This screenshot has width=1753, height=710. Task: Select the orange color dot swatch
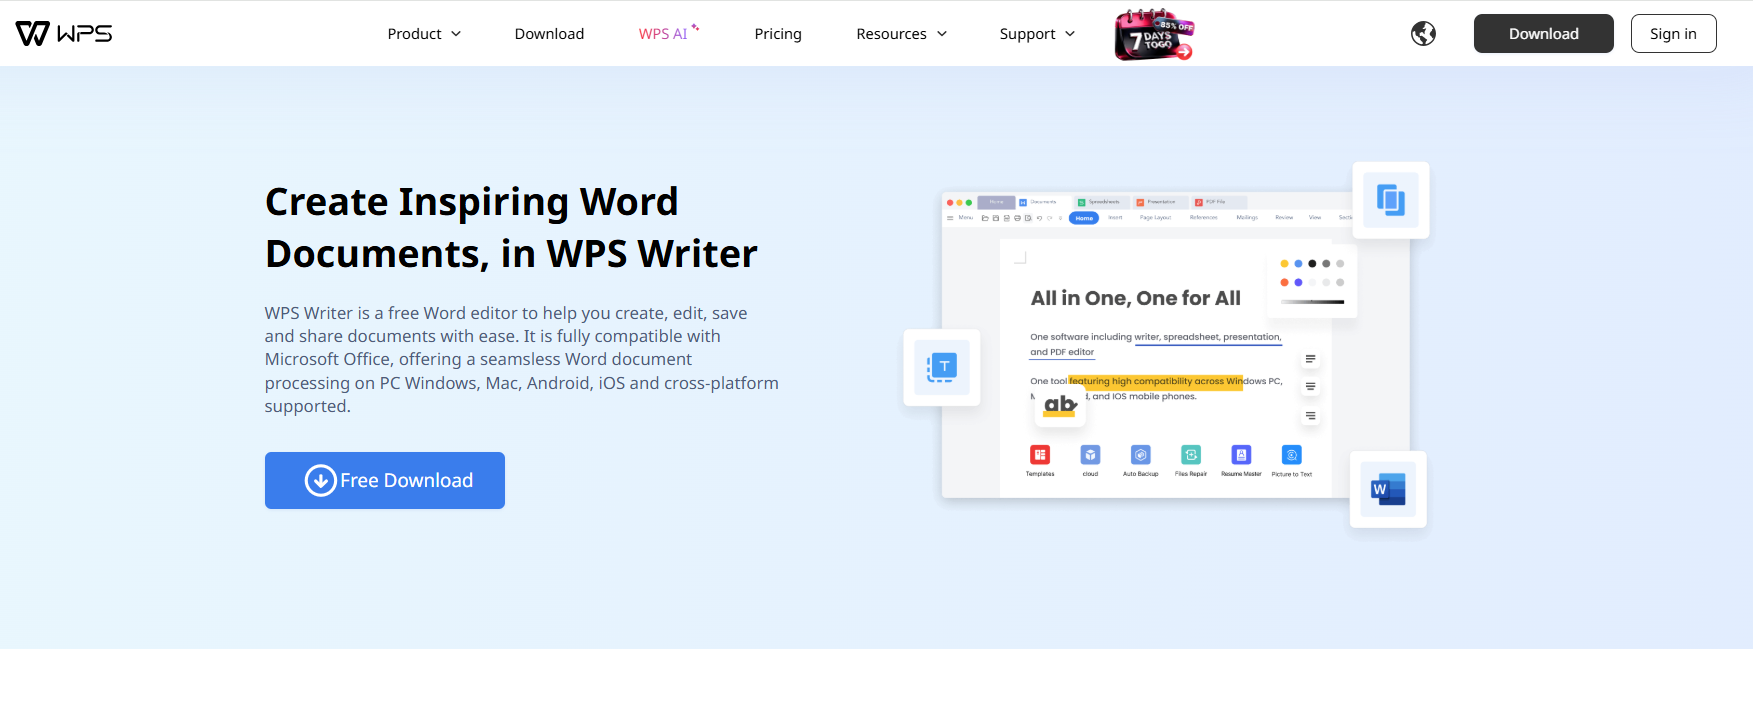click(1284, 283)
